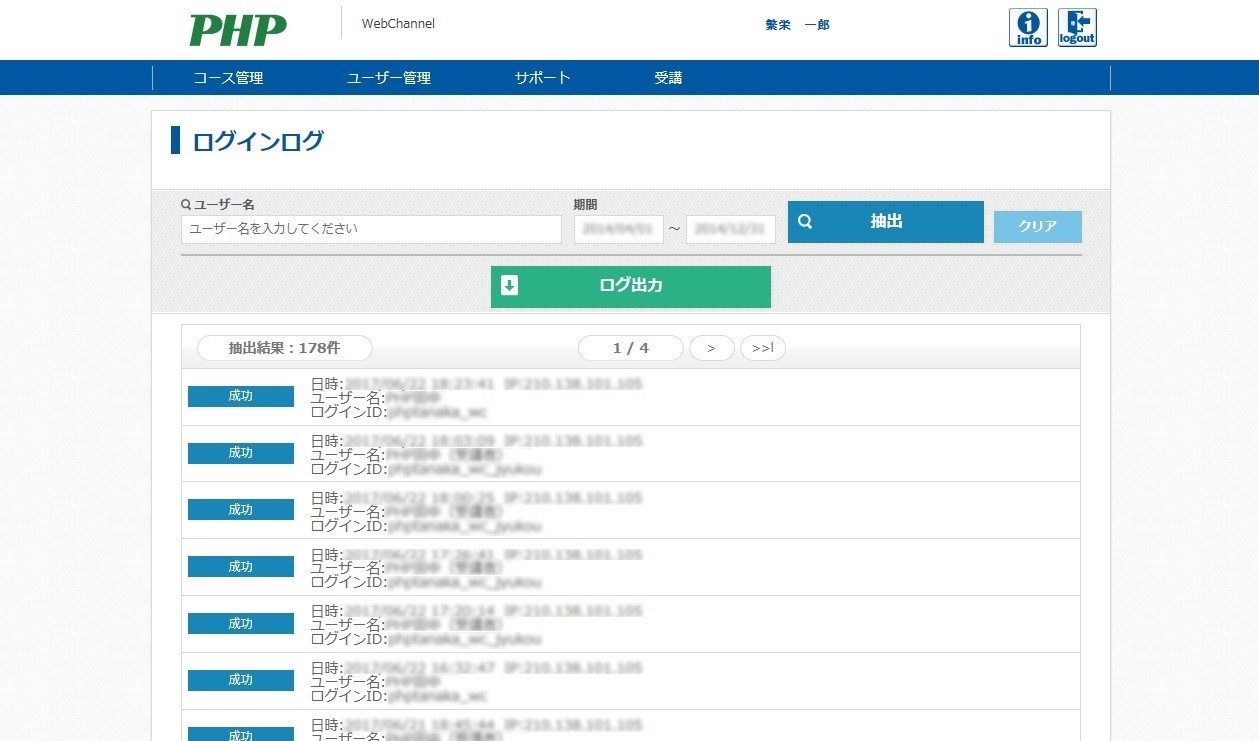Click the 成功 badge of the 16:32:47 entry
1259x741 pixels.
(x=241, y=680)
